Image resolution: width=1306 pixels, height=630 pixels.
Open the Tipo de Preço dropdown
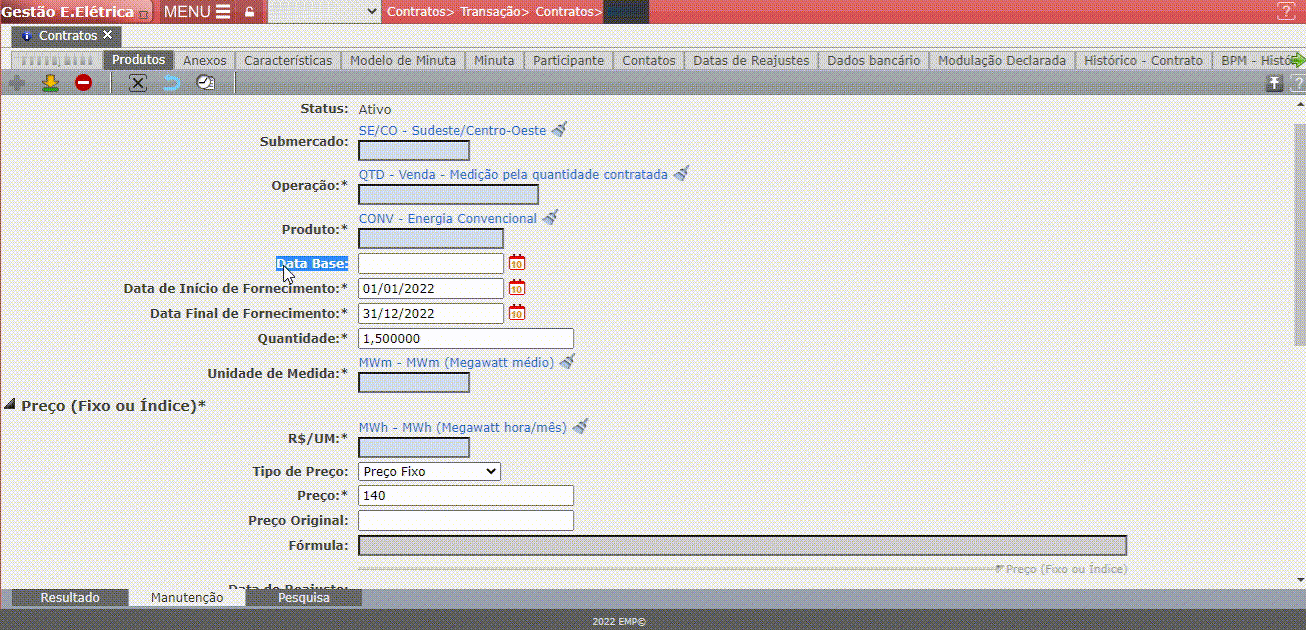click(x=429, y=471)
